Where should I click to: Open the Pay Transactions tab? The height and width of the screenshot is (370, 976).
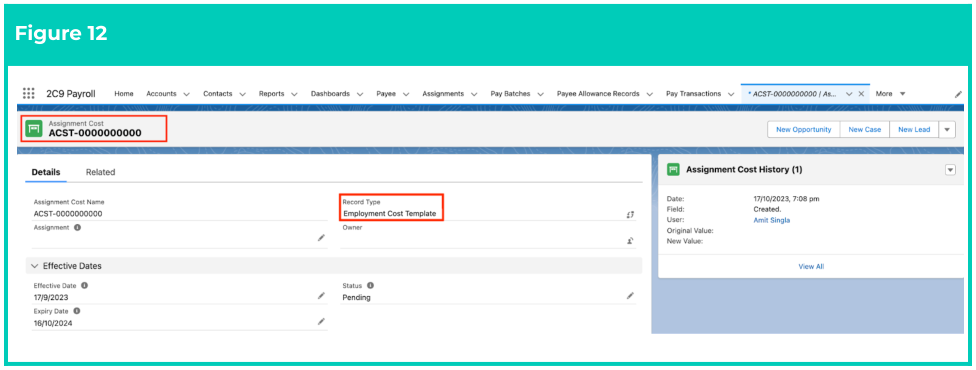(693, 93)
